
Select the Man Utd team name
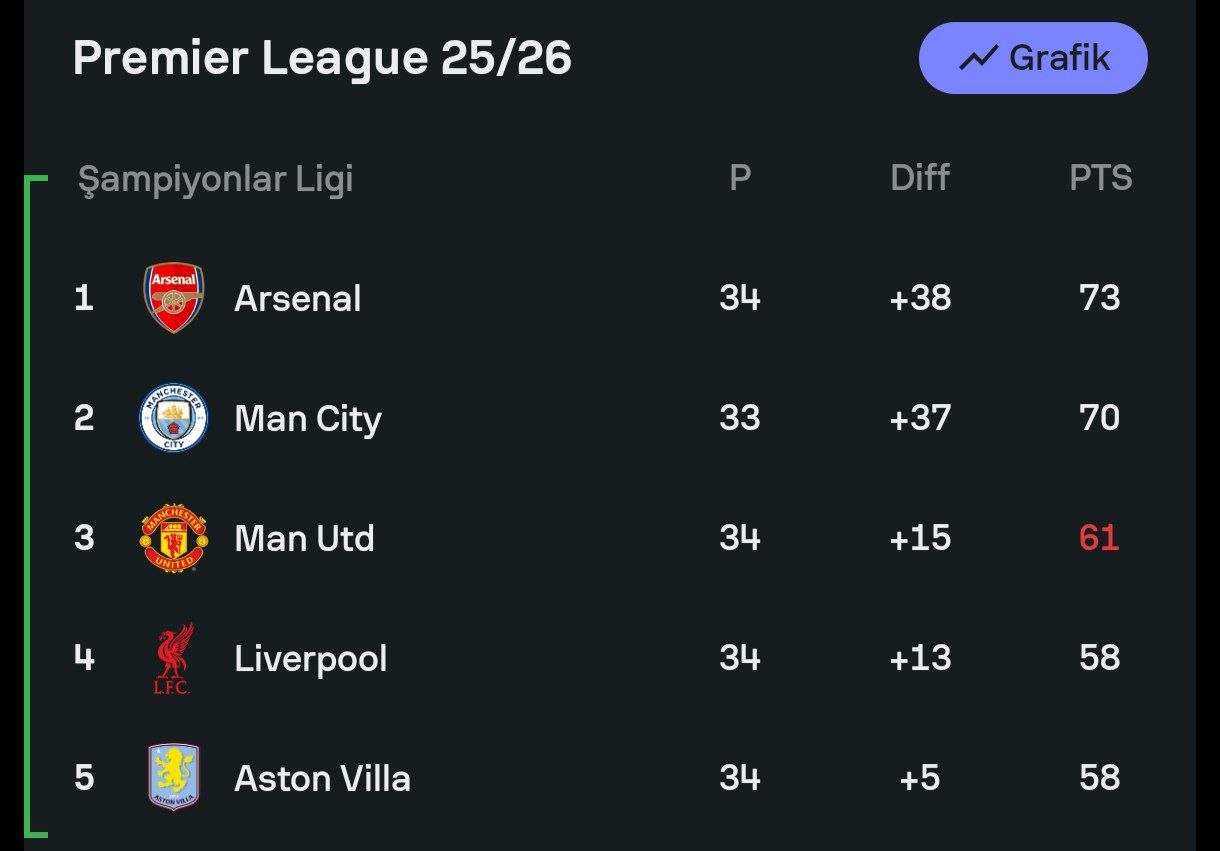pyautogui.click(x=304, y=538)
